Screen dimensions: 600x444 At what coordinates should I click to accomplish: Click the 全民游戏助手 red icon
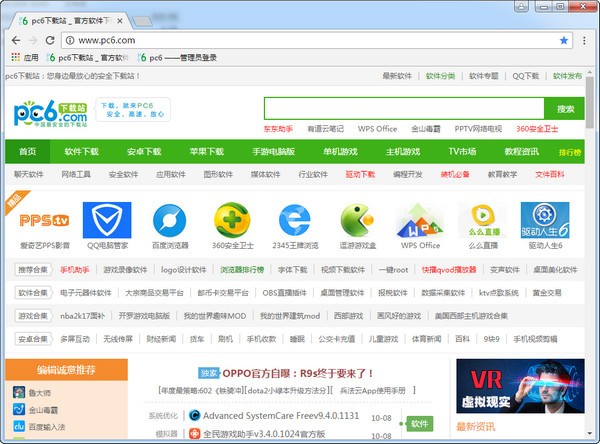click(x=194, y=434)
